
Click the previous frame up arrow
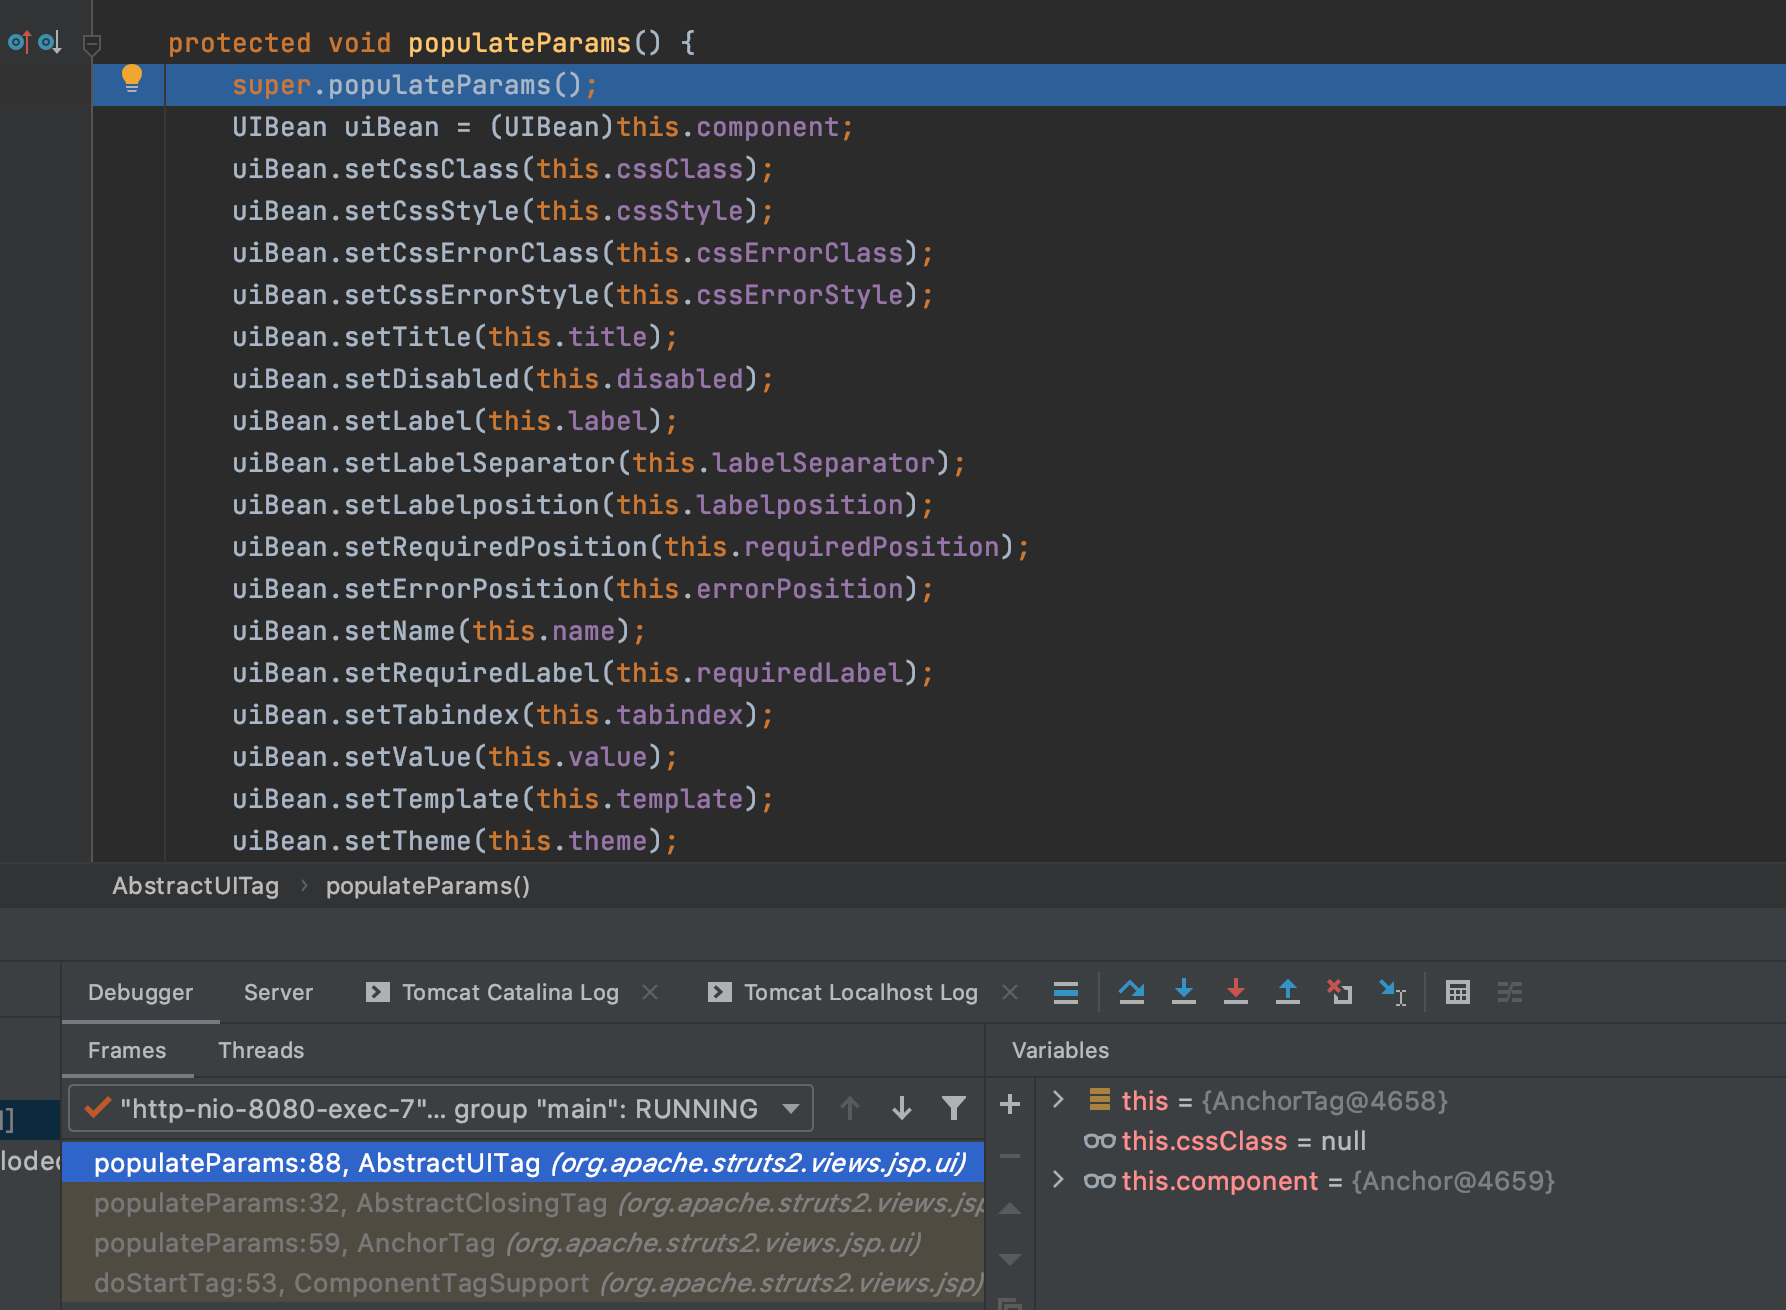850,1108
